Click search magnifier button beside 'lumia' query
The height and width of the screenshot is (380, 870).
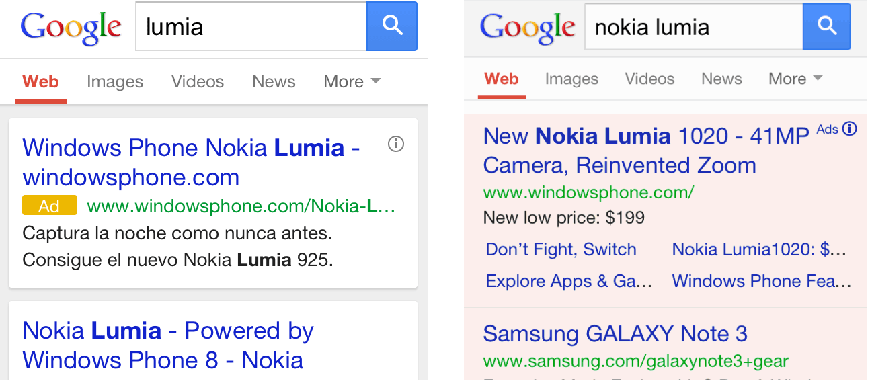click(x=392, y=26)
